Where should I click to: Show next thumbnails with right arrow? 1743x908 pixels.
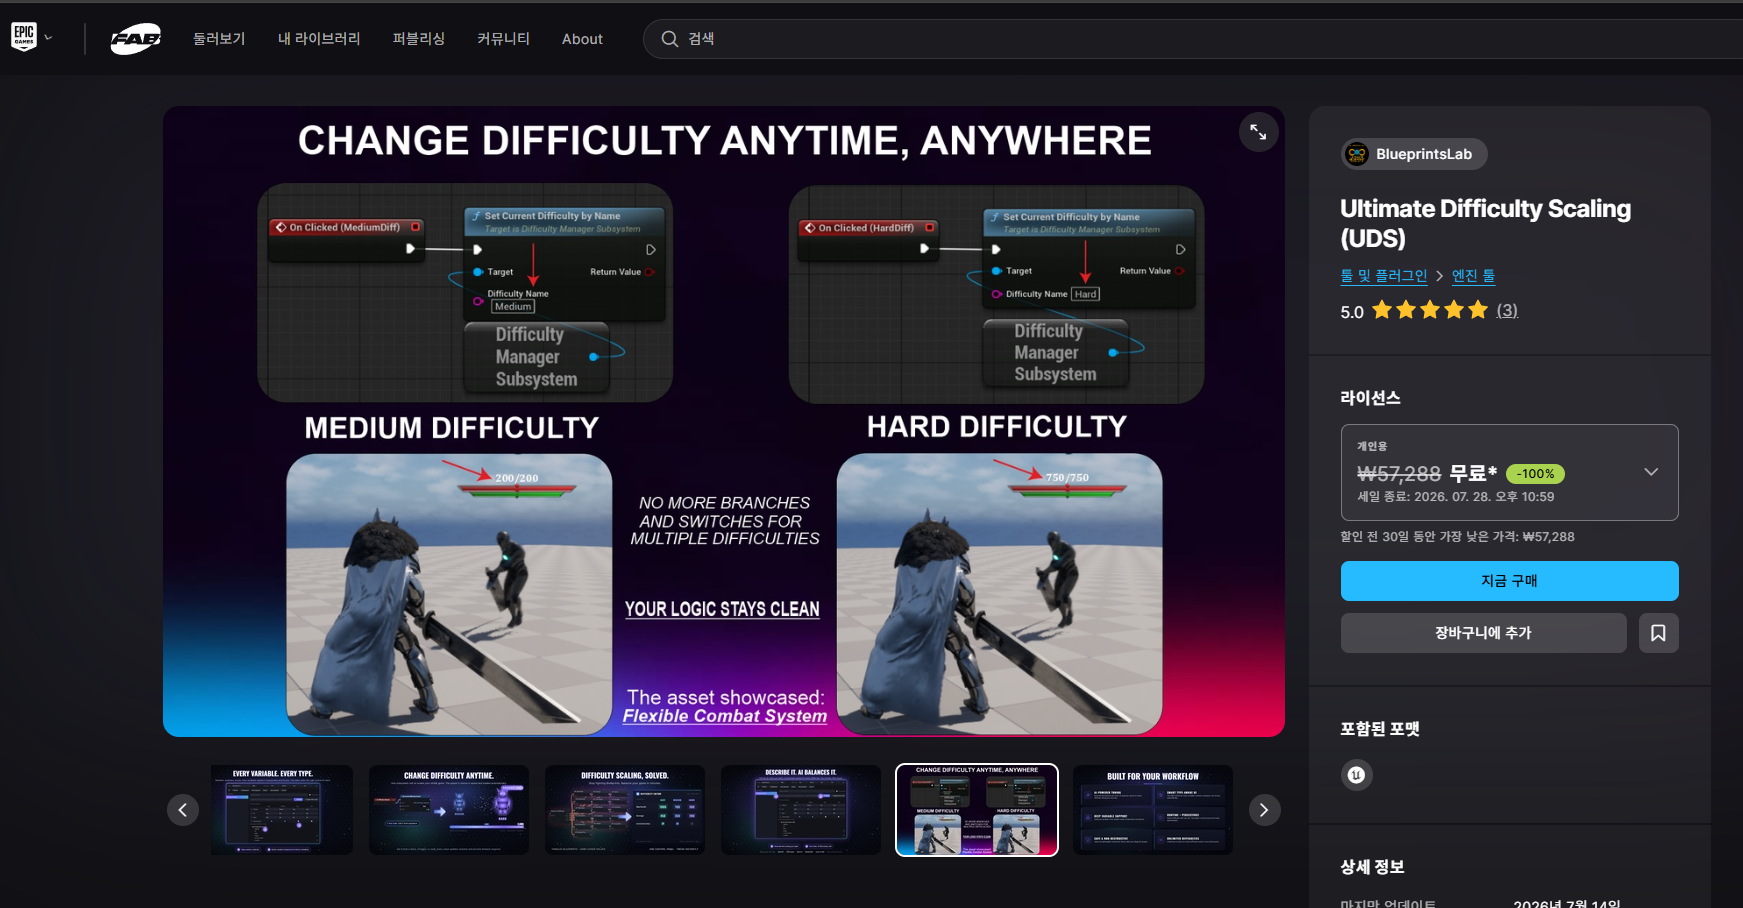[1264, 810]
